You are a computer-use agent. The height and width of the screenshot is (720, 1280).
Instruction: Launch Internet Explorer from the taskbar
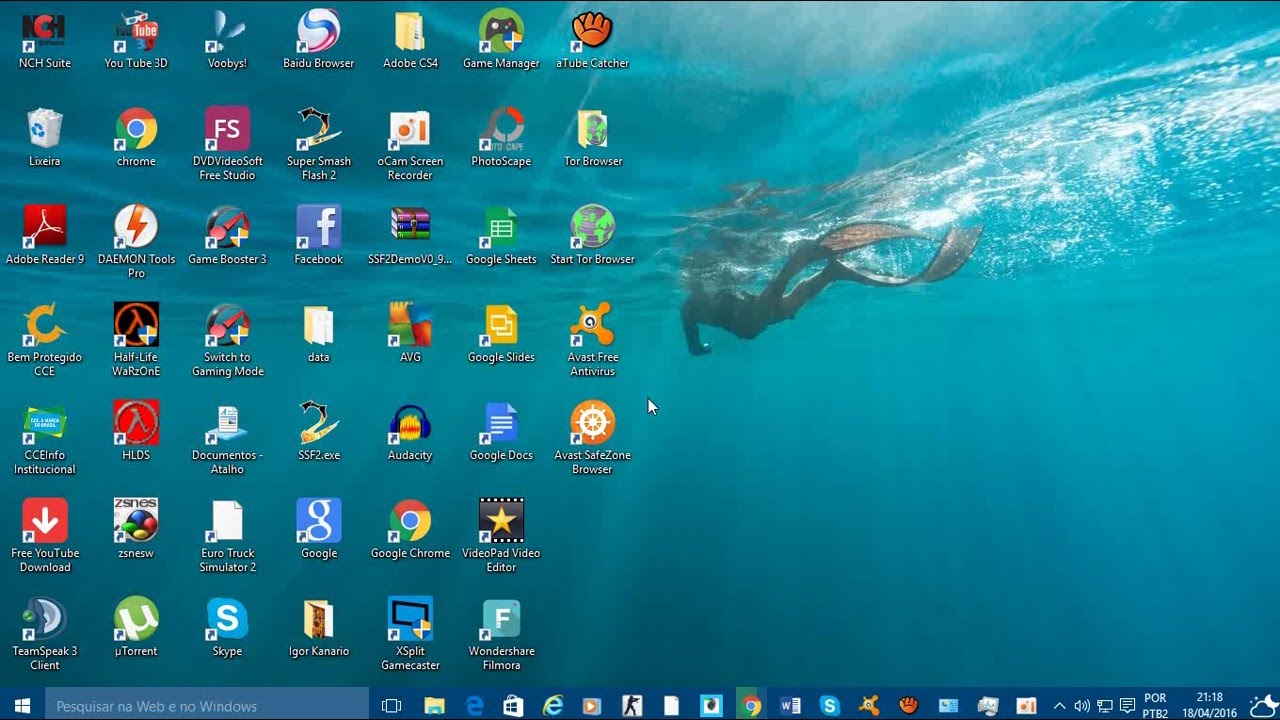(553, 706)
